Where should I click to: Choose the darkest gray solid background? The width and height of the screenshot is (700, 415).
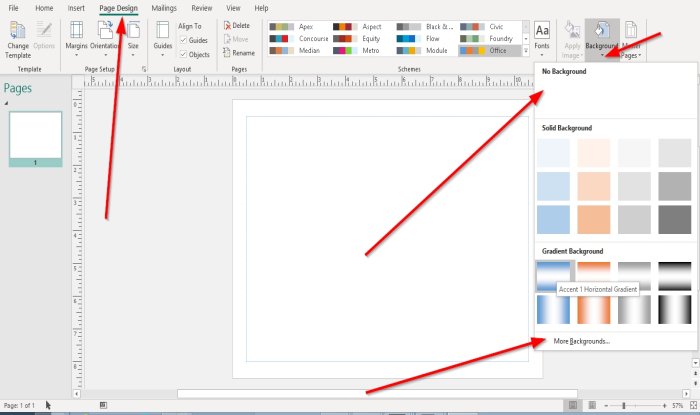(675, 220)
